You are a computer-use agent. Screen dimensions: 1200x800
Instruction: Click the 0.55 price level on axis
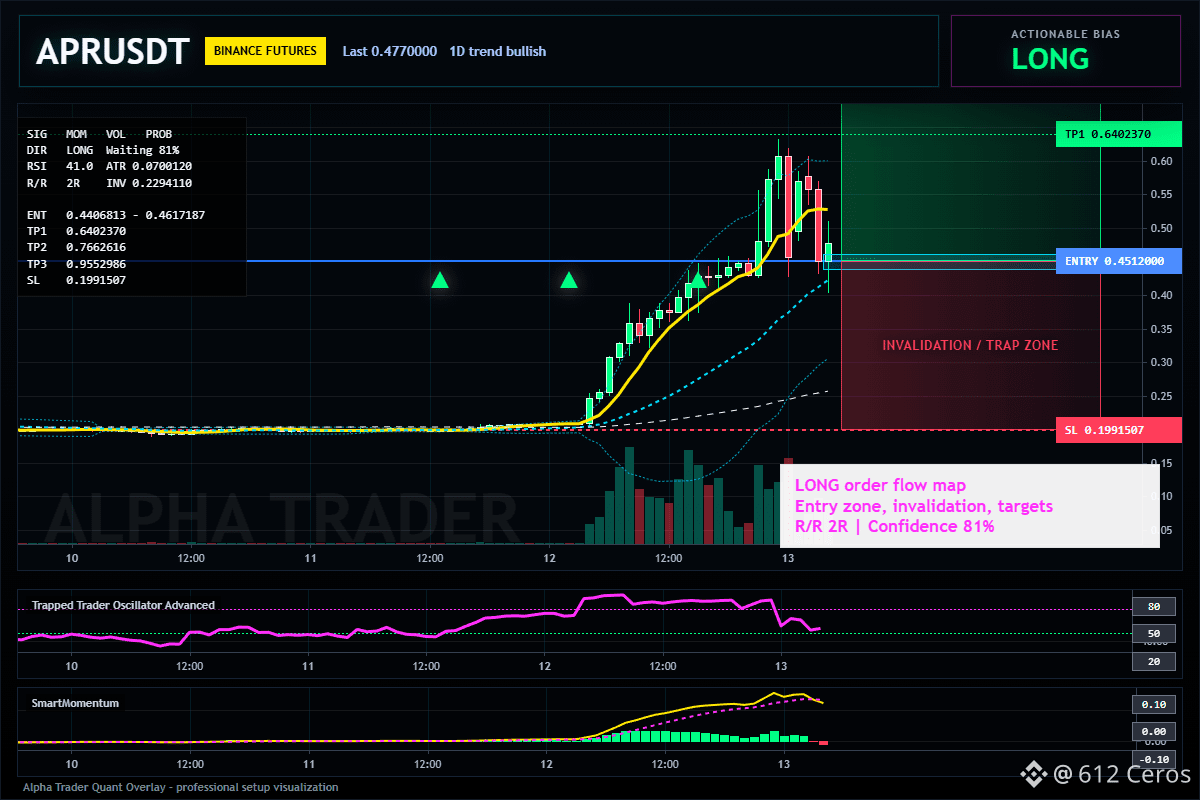(x=1161, y=195)
